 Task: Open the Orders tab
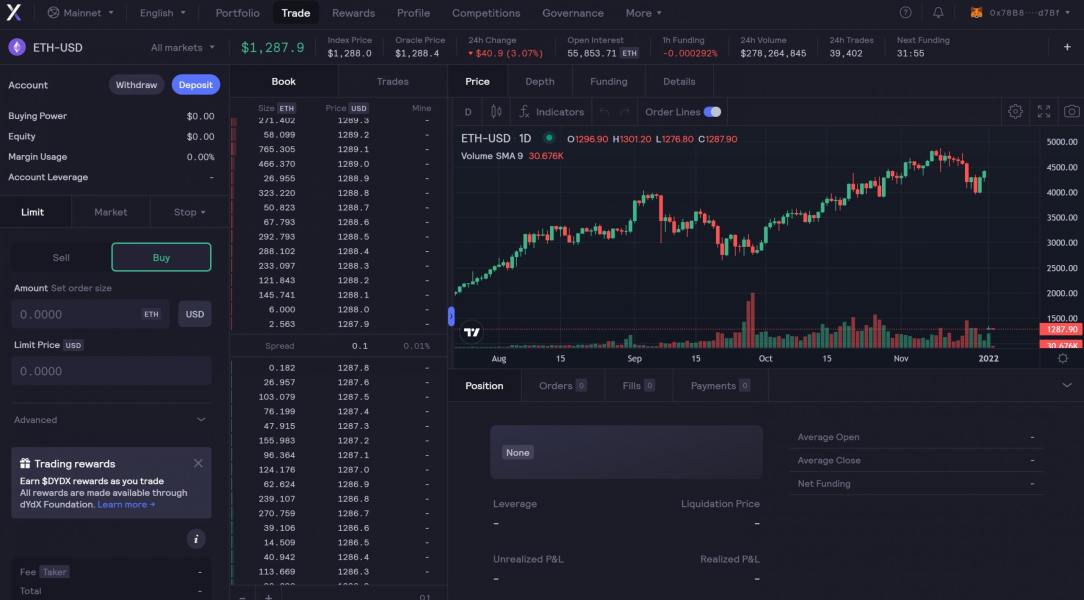pyautogui.click(x=562, y=386)
